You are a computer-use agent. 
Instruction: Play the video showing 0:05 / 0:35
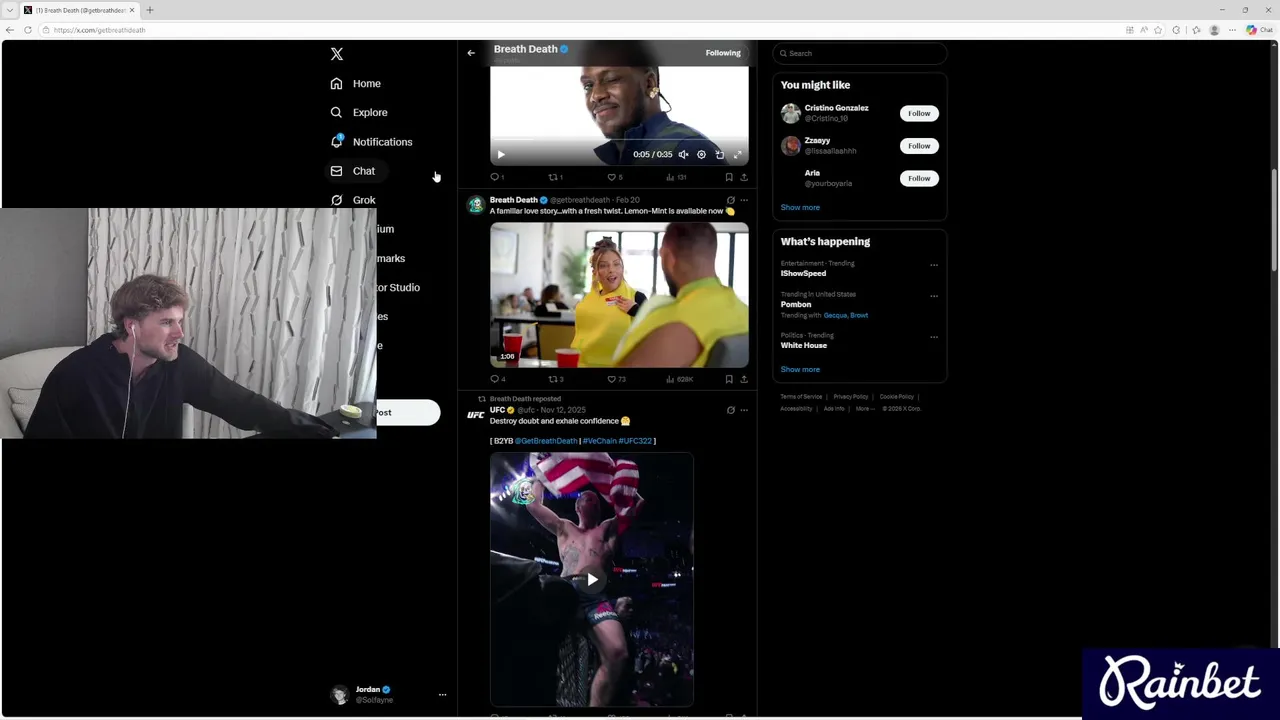(x=501, y=154)
